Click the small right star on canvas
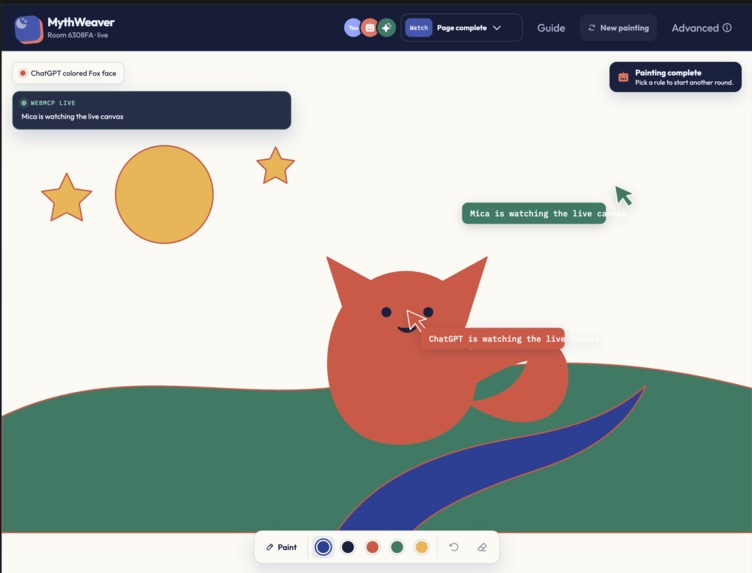 click(x=275, y=166)
